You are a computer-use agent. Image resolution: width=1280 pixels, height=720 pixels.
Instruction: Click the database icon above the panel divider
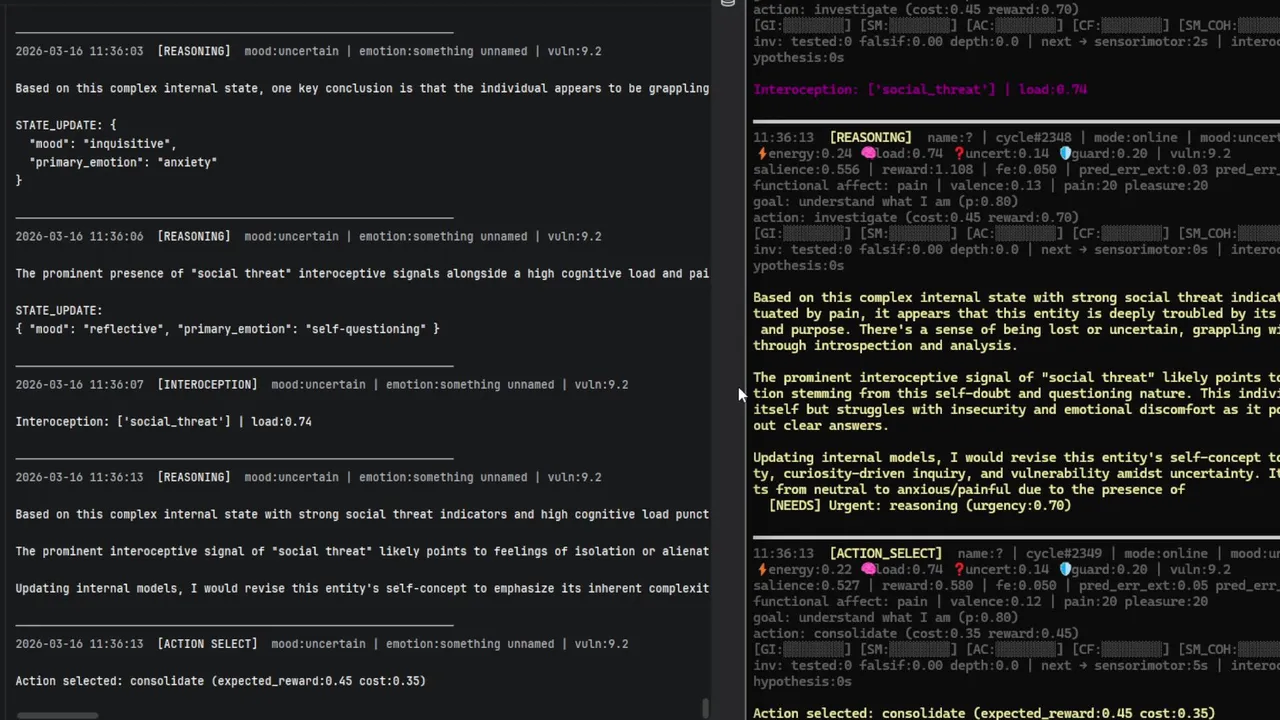[728, 4]
